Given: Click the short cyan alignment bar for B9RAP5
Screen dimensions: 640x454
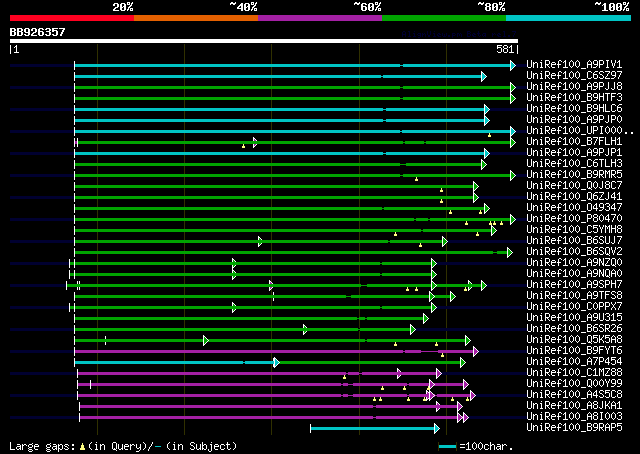Looking at the screenshot, I should (x=373, y=428).
